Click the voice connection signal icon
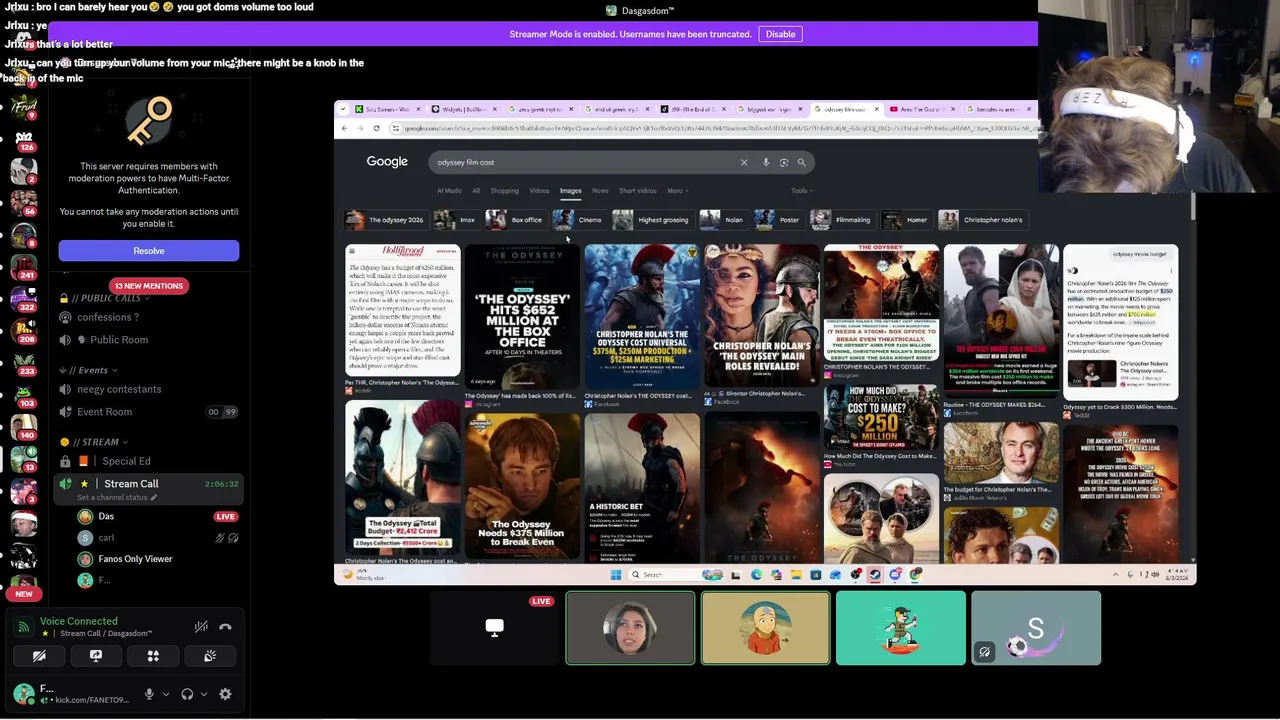 point(24,627)
